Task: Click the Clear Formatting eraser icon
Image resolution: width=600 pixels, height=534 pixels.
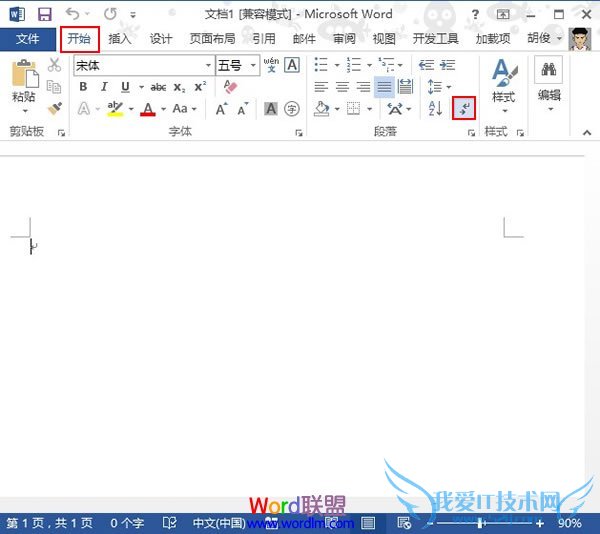Action: (232, 87)
